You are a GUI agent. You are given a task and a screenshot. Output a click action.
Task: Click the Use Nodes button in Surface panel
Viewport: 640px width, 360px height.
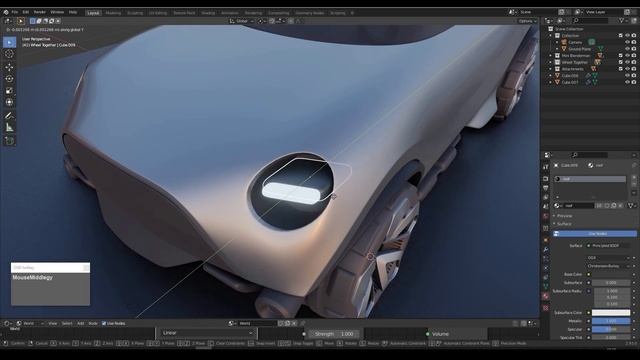point(595,234)
